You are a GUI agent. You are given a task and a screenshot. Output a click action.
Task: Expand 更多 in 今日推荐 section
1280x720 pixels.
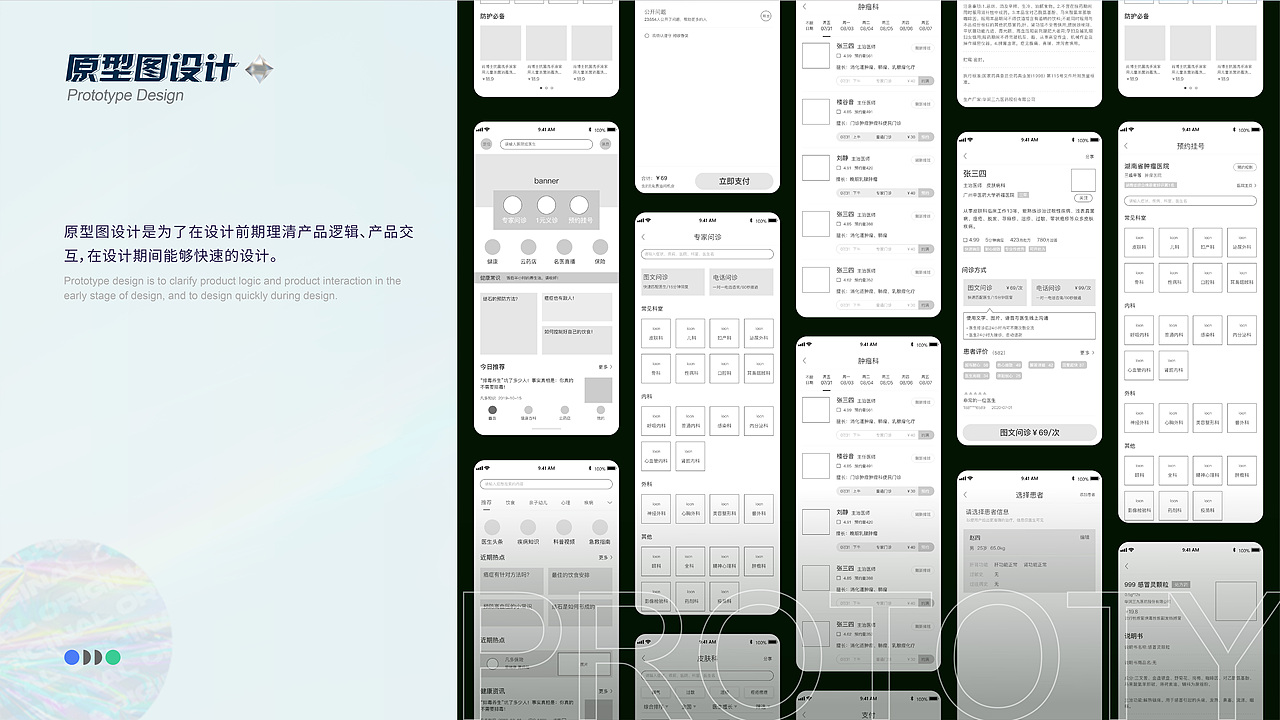605,367
